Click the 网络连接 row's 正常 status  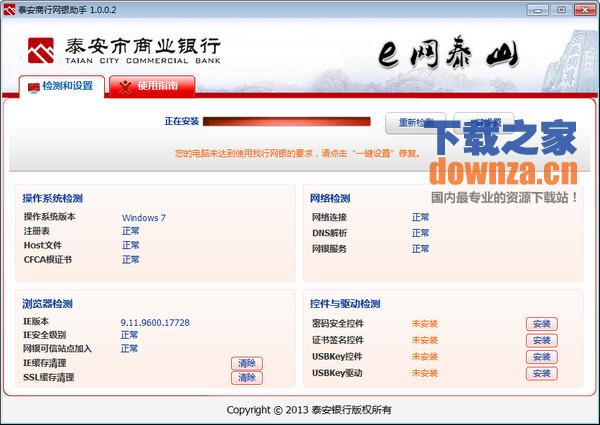click(420, 217)
